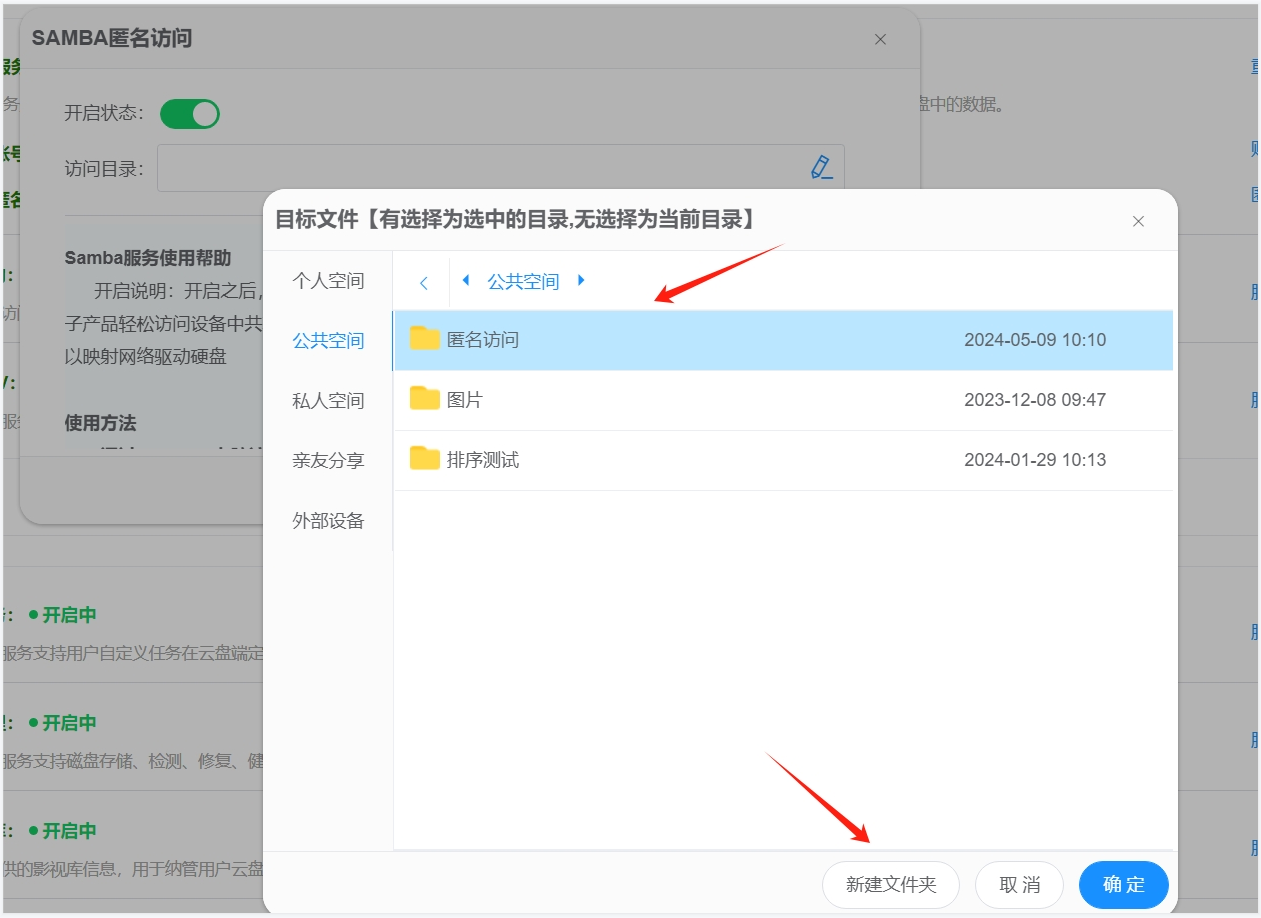Select the 排序测试 folder name
The height and width of the screenshot is (918, 1261).
(x=483, y=460)
